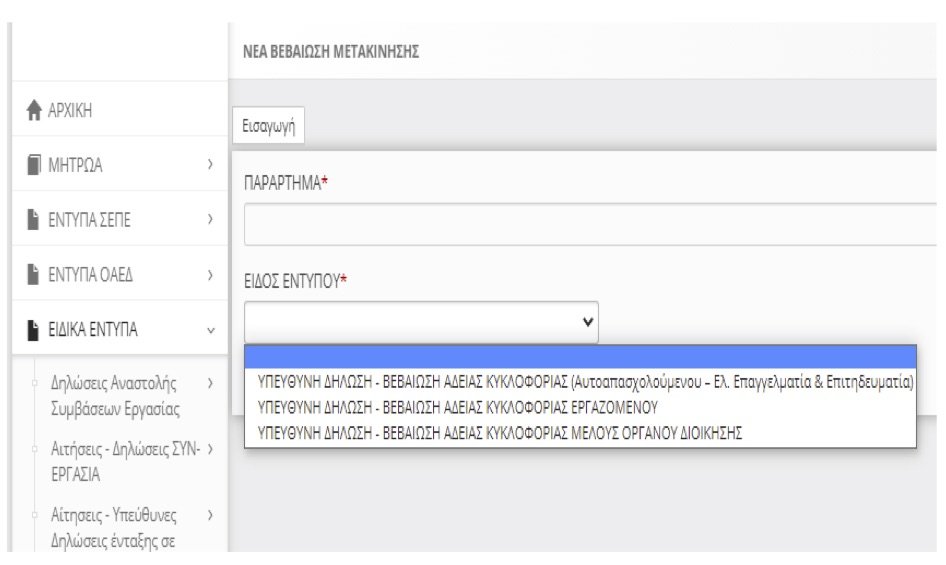This screenshot has width=946, height=565.
Task: Switch to the Εισαγωγή tab
Action: (268, 128)
